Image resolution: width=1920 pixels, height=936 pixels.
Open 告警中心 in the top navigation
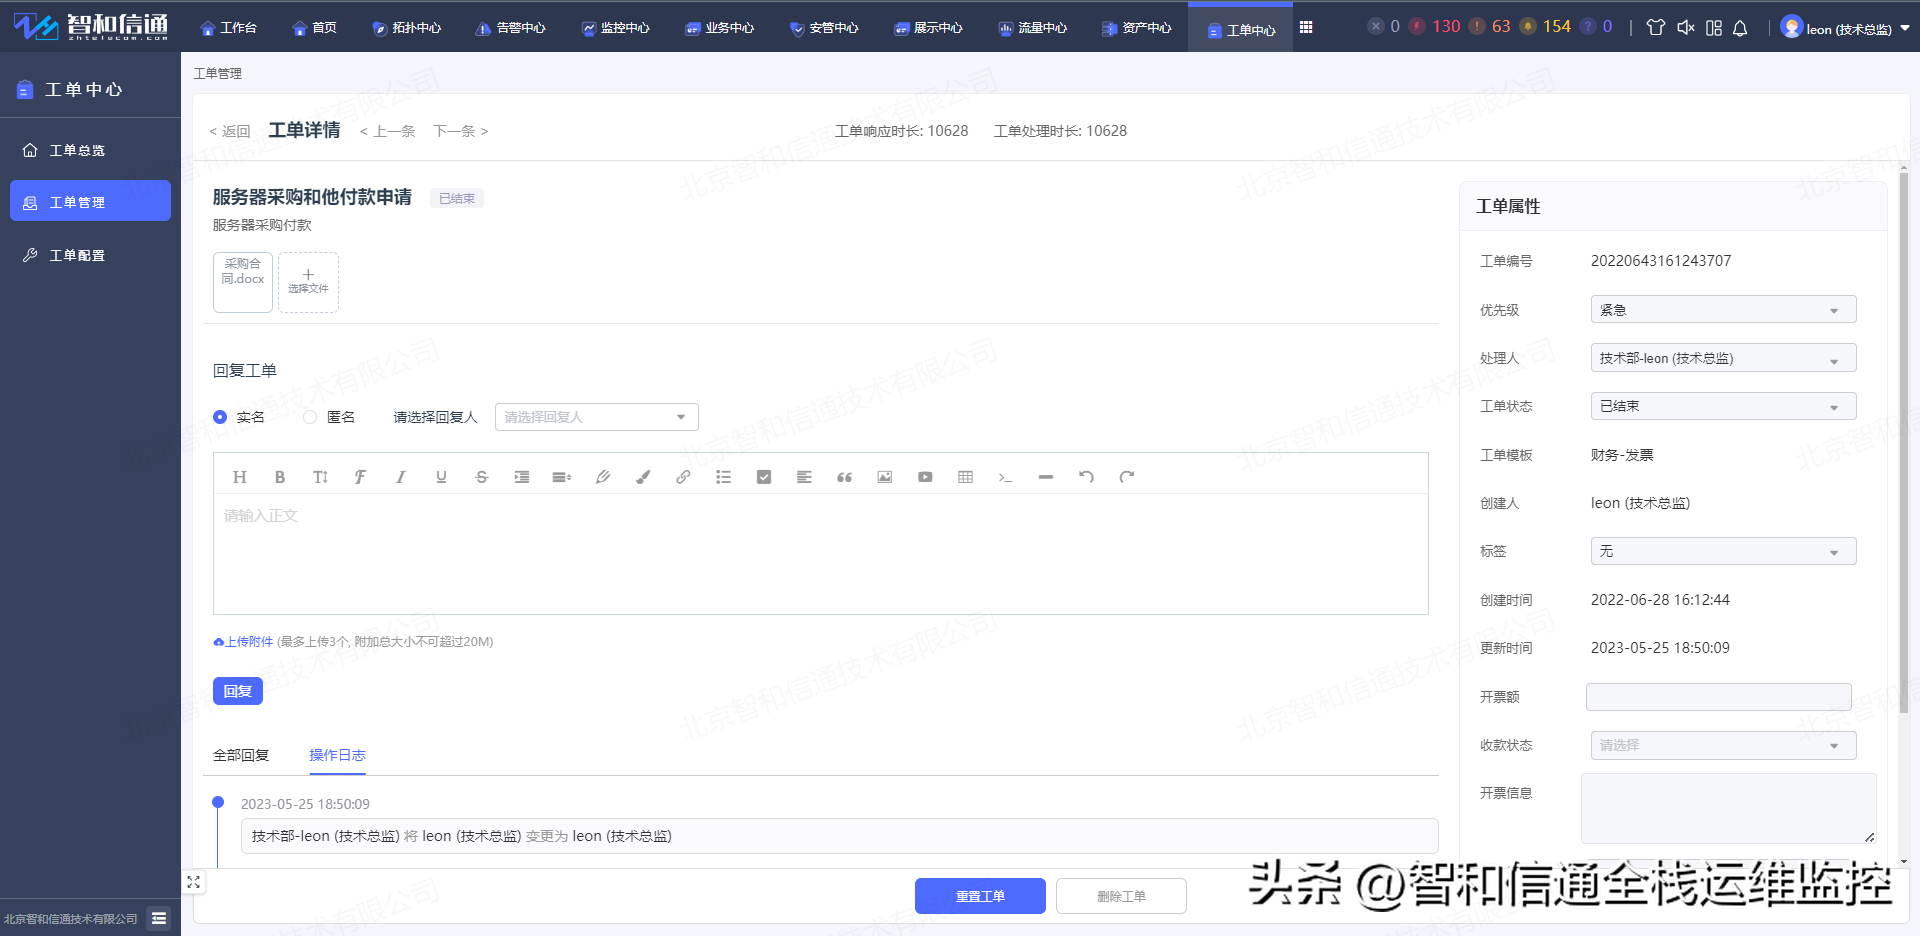511,28
